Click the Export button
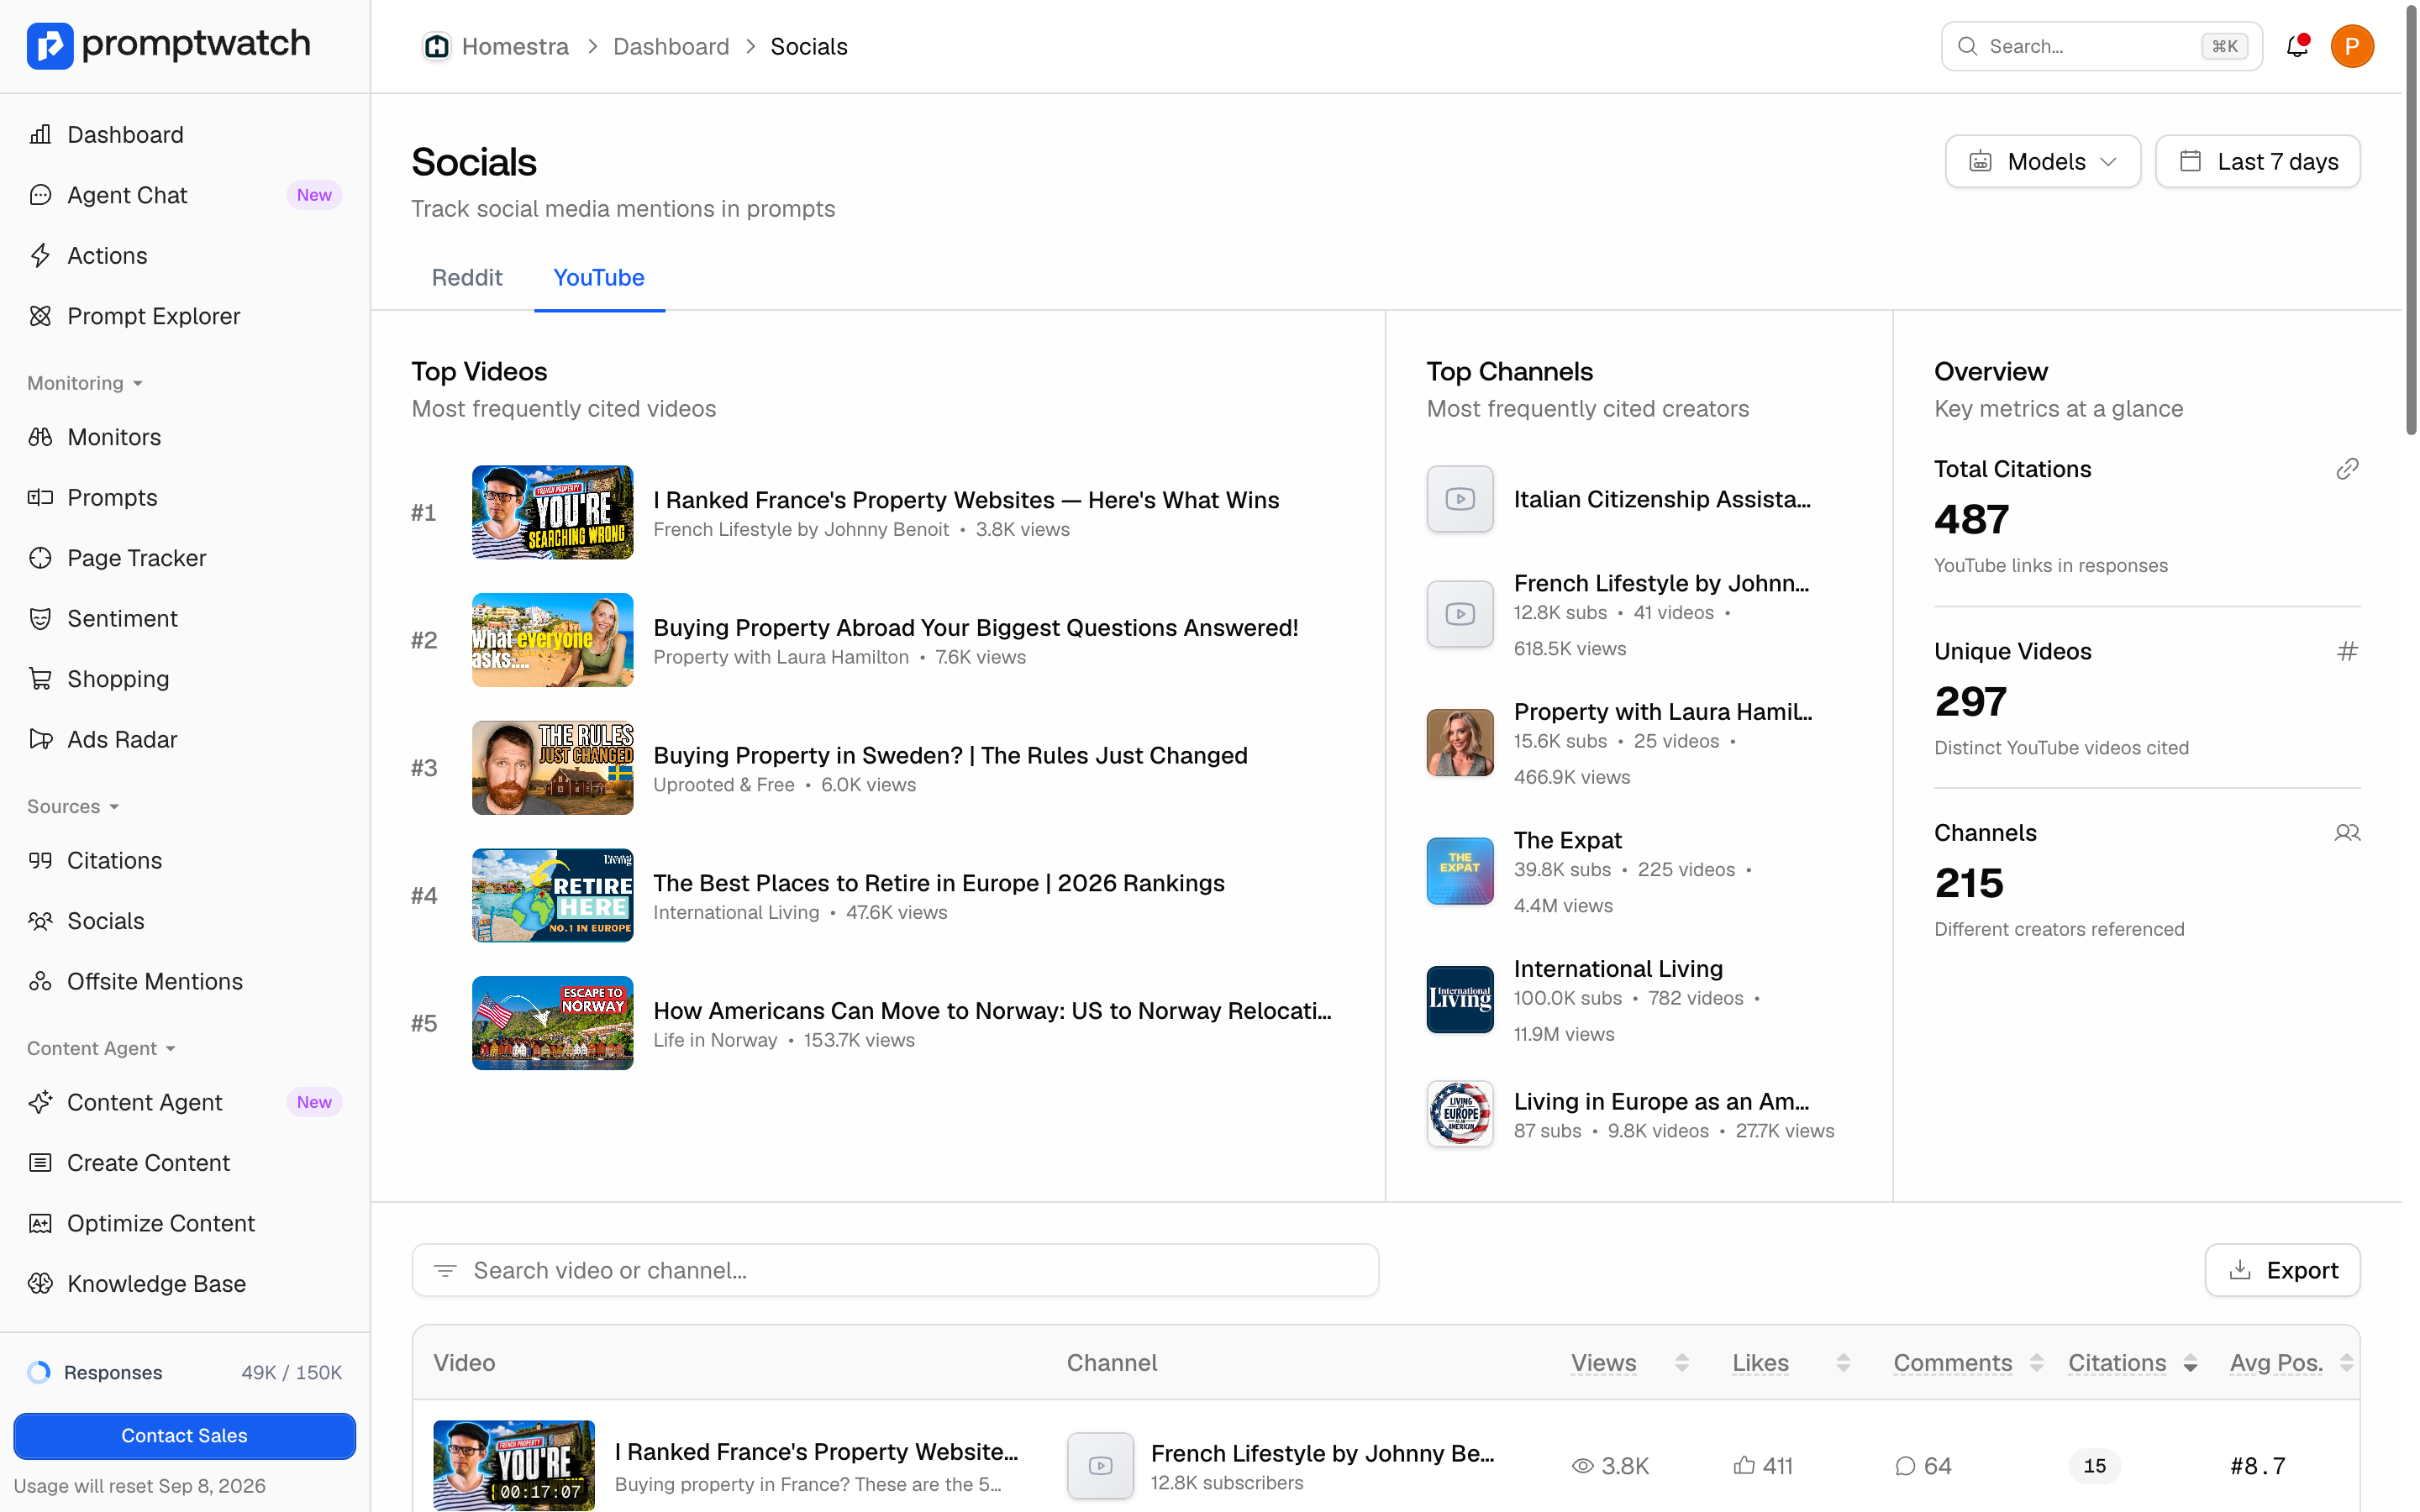The image size is (2420, 1512). click(x=2282, y=1270)
